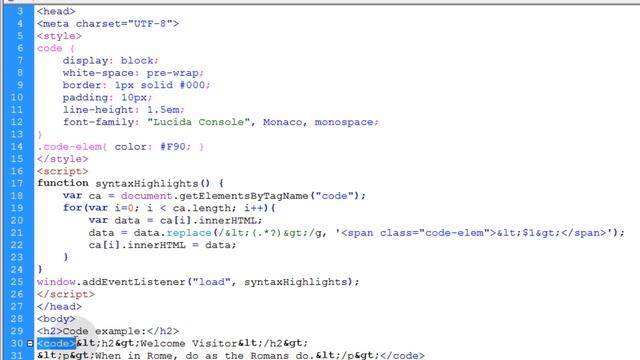Click the word 'replace' on line 21

pyautogui.click(x=189, y=233)
